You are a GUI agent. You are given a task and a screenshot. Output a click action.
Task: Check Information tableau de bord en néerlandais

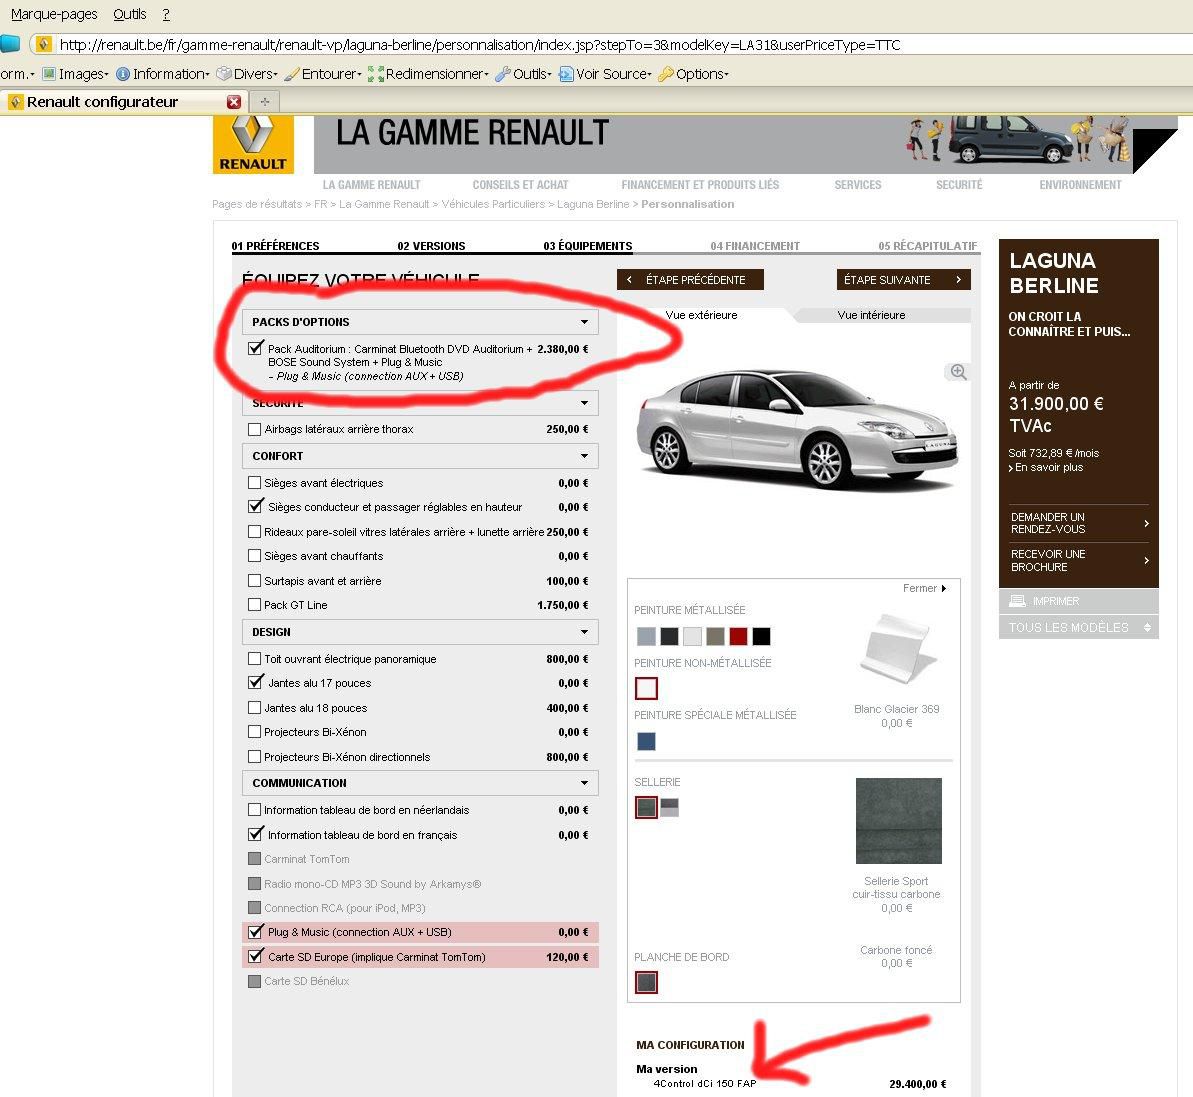(255, 810)
